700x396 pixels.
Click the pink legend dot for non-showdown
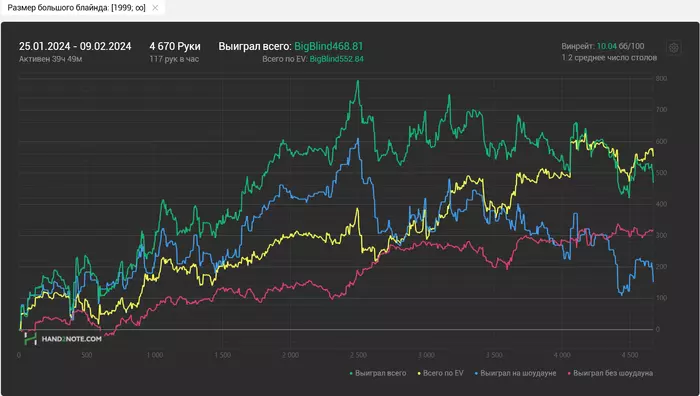(x=569, y=373)
